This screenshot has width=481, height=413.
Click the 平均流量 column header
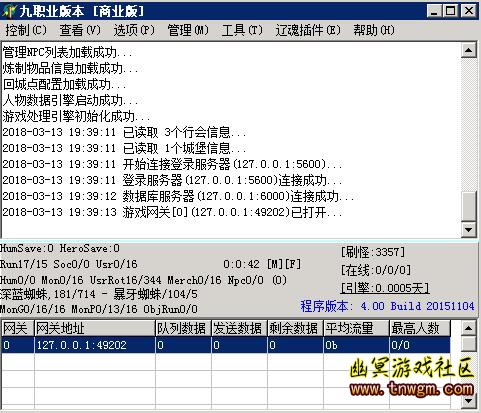pos(356,328)
